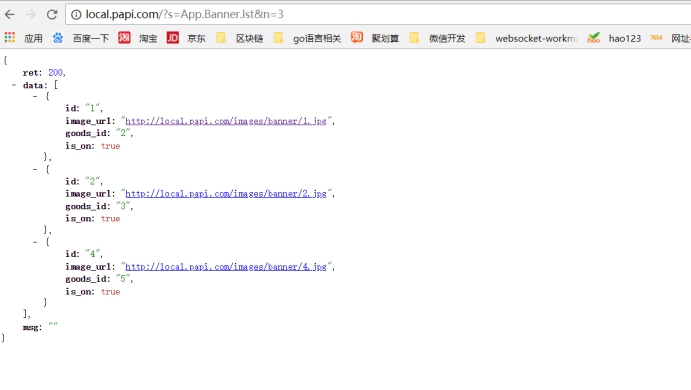Open the 百度一下 bookmark paw icon
Image resolution: width=691 pixels, height=390 pixels.
57,38
